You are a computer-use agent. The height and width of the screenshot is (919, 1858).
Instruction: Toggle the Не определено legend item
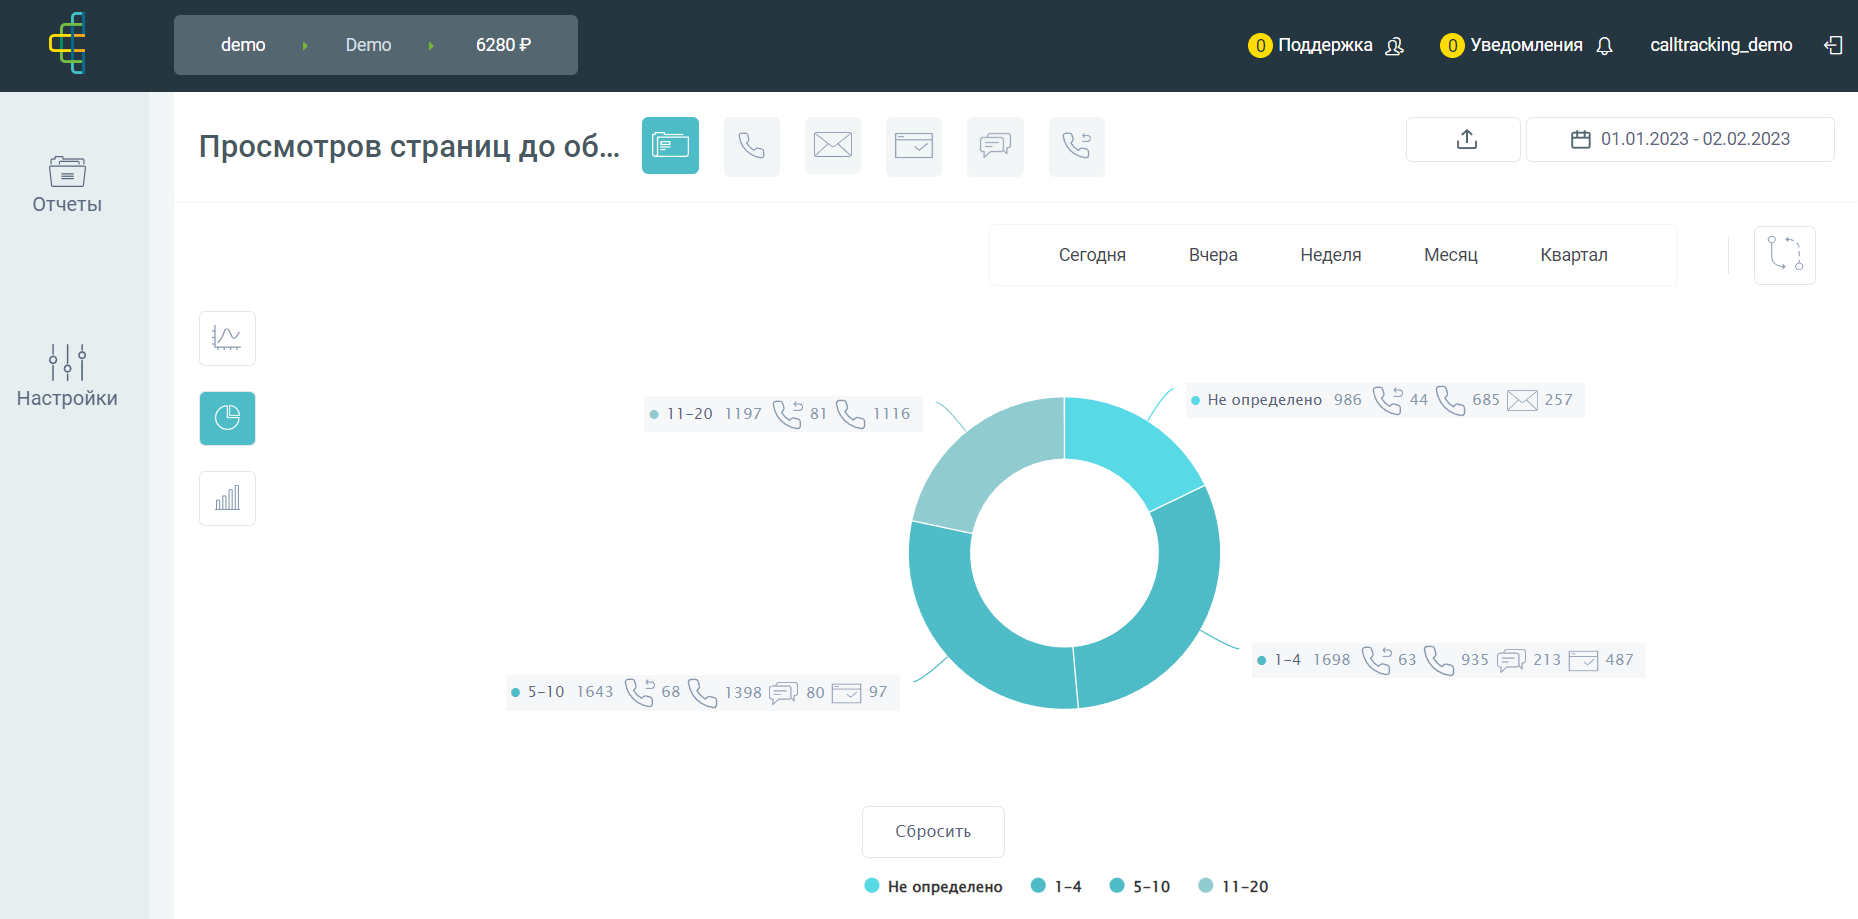pyautogui.click(x=933, y=886)
